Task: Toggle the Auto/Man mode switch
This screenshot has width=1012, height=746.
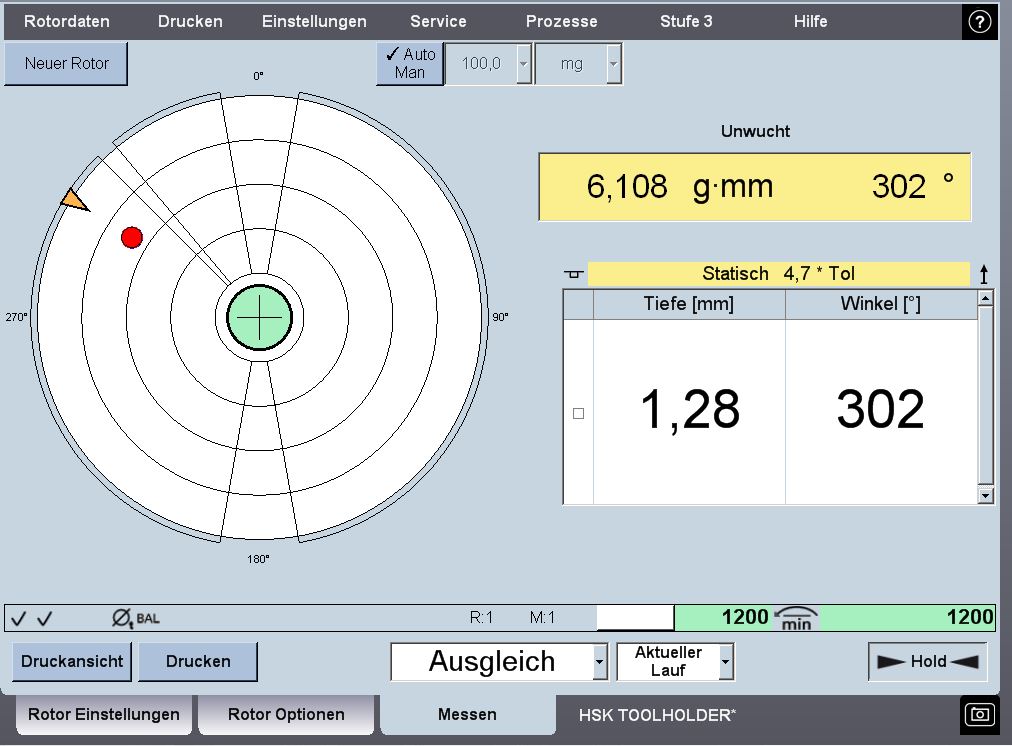Action: coord(410,63)
